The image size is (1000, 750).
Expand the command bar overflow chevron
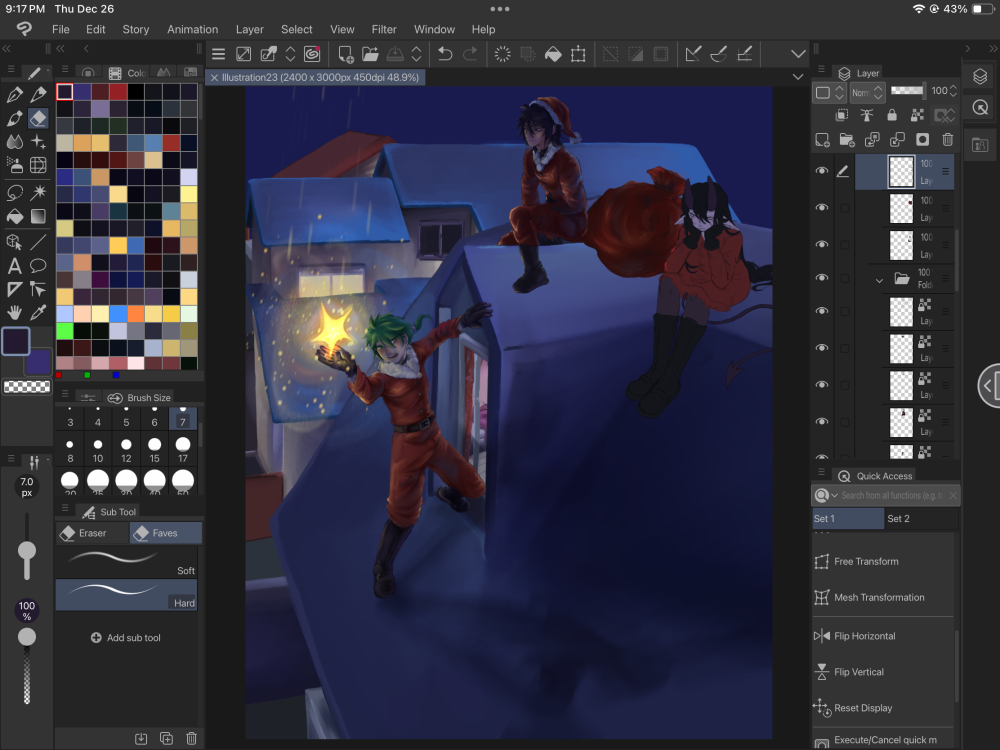click(797, 54)
